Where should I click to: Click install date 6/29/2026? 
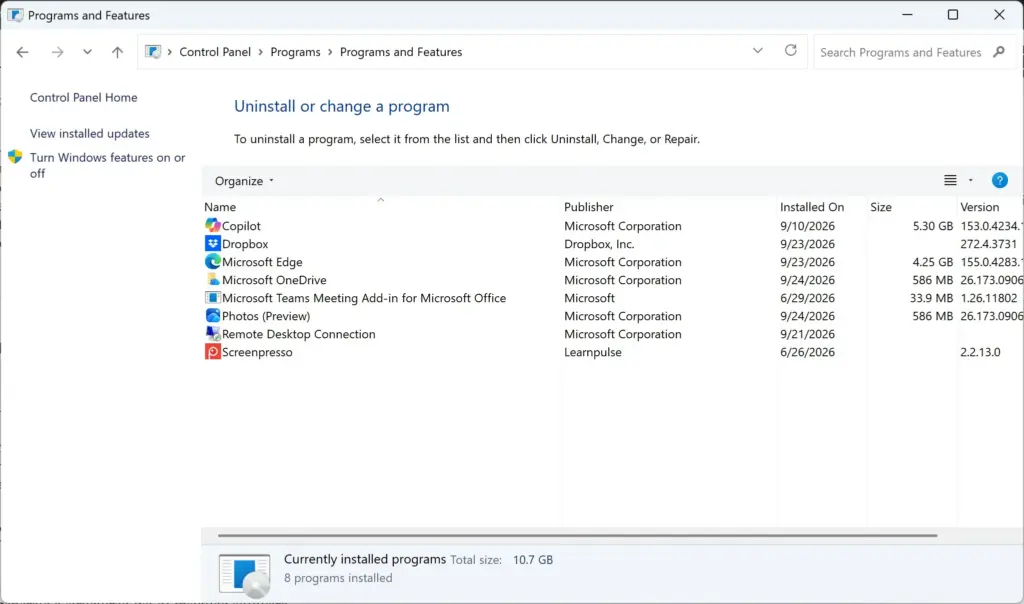point(807,298)
